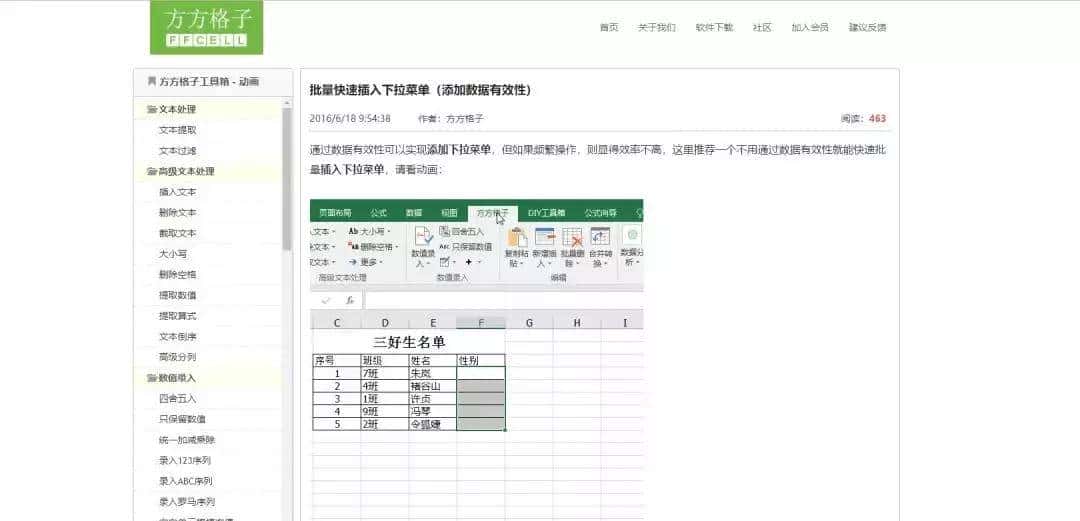Screen dimensions: 1080x521
Task: Click the cell containing 9班
Action: [385, 411]
